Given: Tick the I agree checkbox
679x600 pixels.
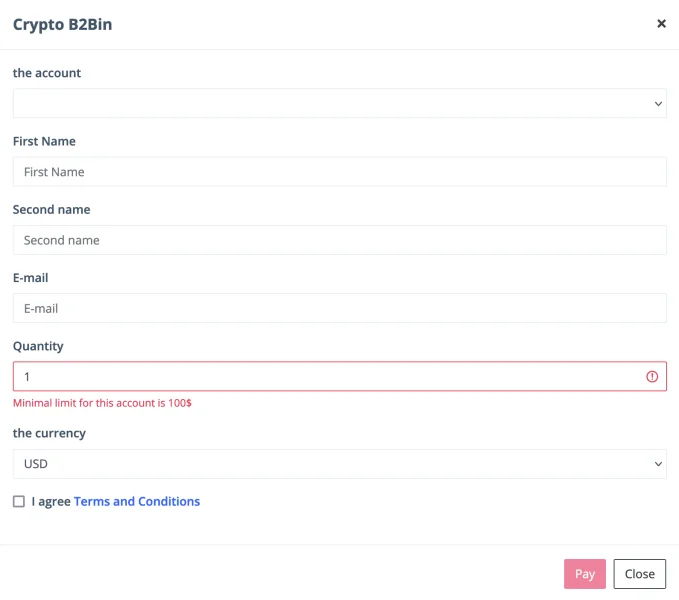Looking at the screenshot, I should click(19, 502).
